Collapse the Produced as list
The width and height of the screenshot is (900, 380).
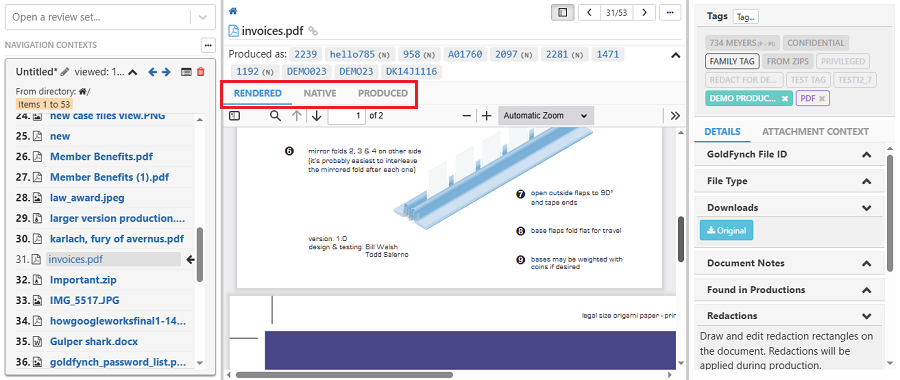coord(676,55)
